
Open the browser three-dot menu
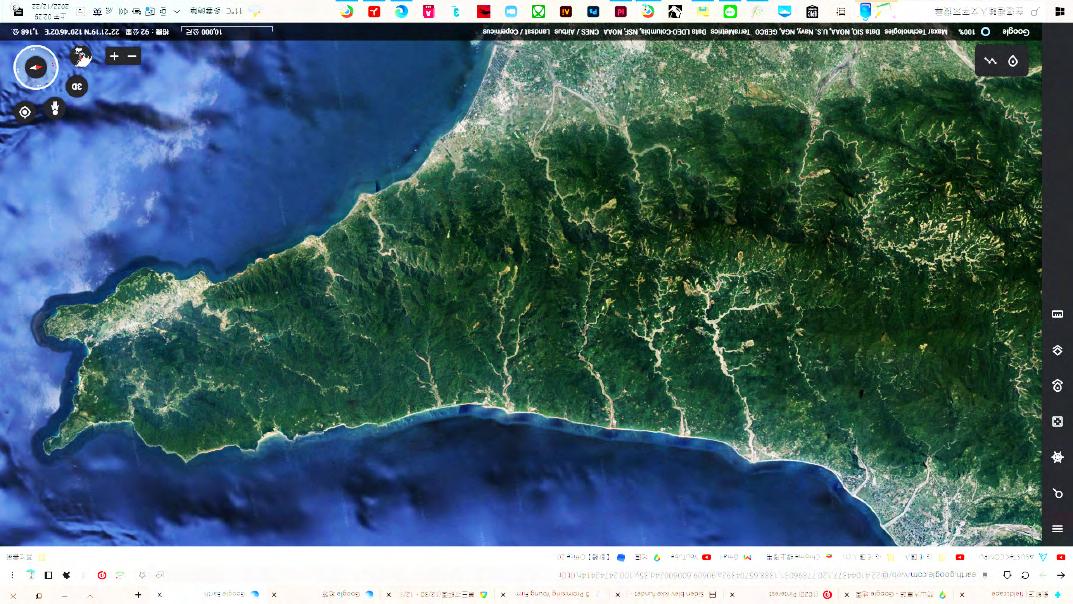[x=12, y=575]
